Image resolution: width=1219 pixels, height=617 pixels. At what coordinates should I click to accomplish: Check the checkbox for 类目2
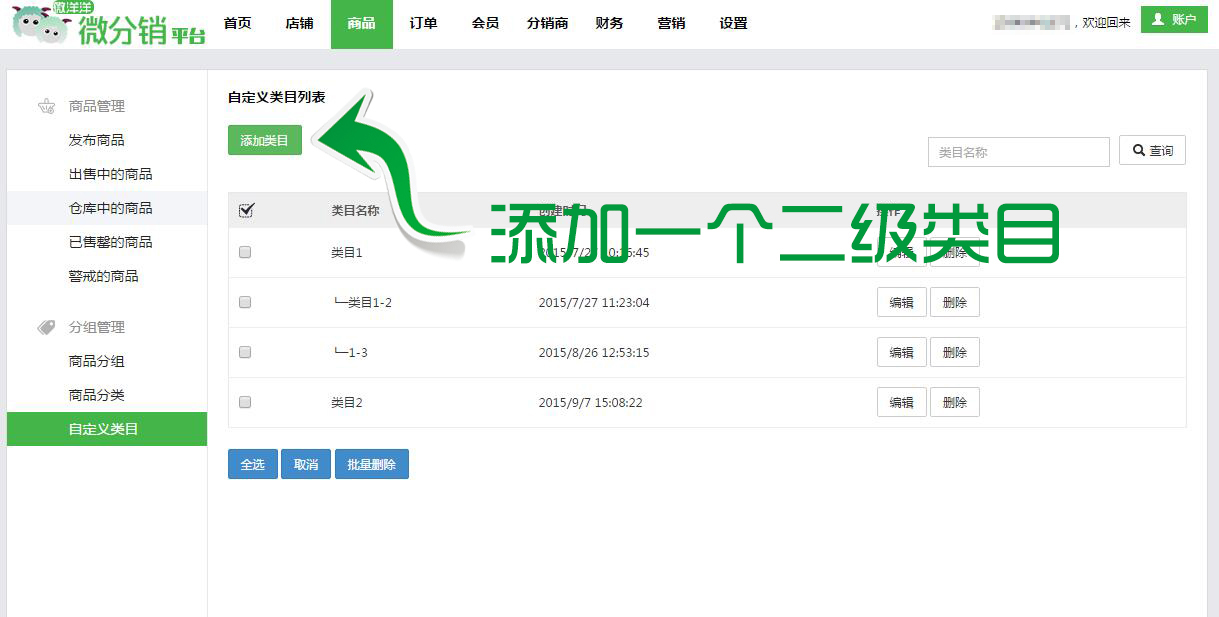(245, 402)
